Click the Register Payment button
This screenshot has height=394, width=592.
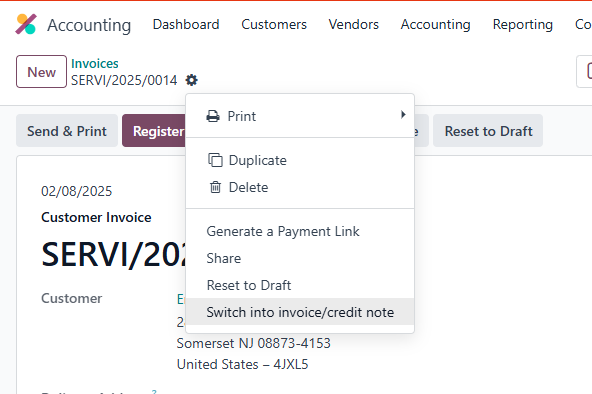point(154,131)
